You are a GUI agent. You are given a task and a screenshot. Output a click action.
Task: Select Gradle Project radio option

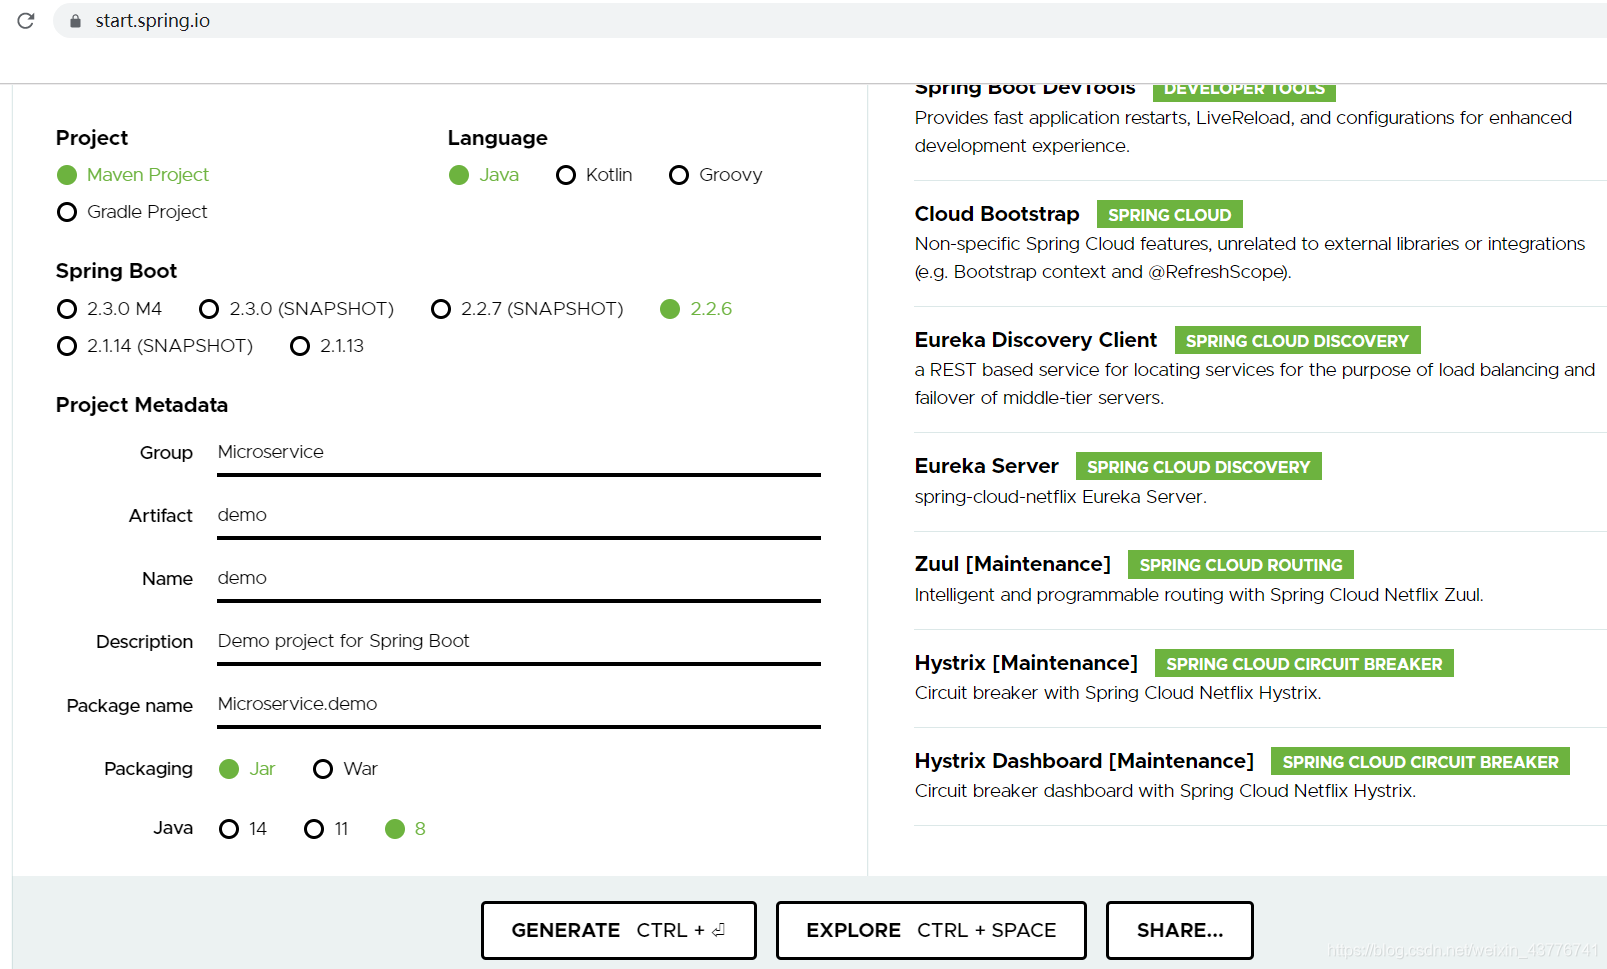132,212
